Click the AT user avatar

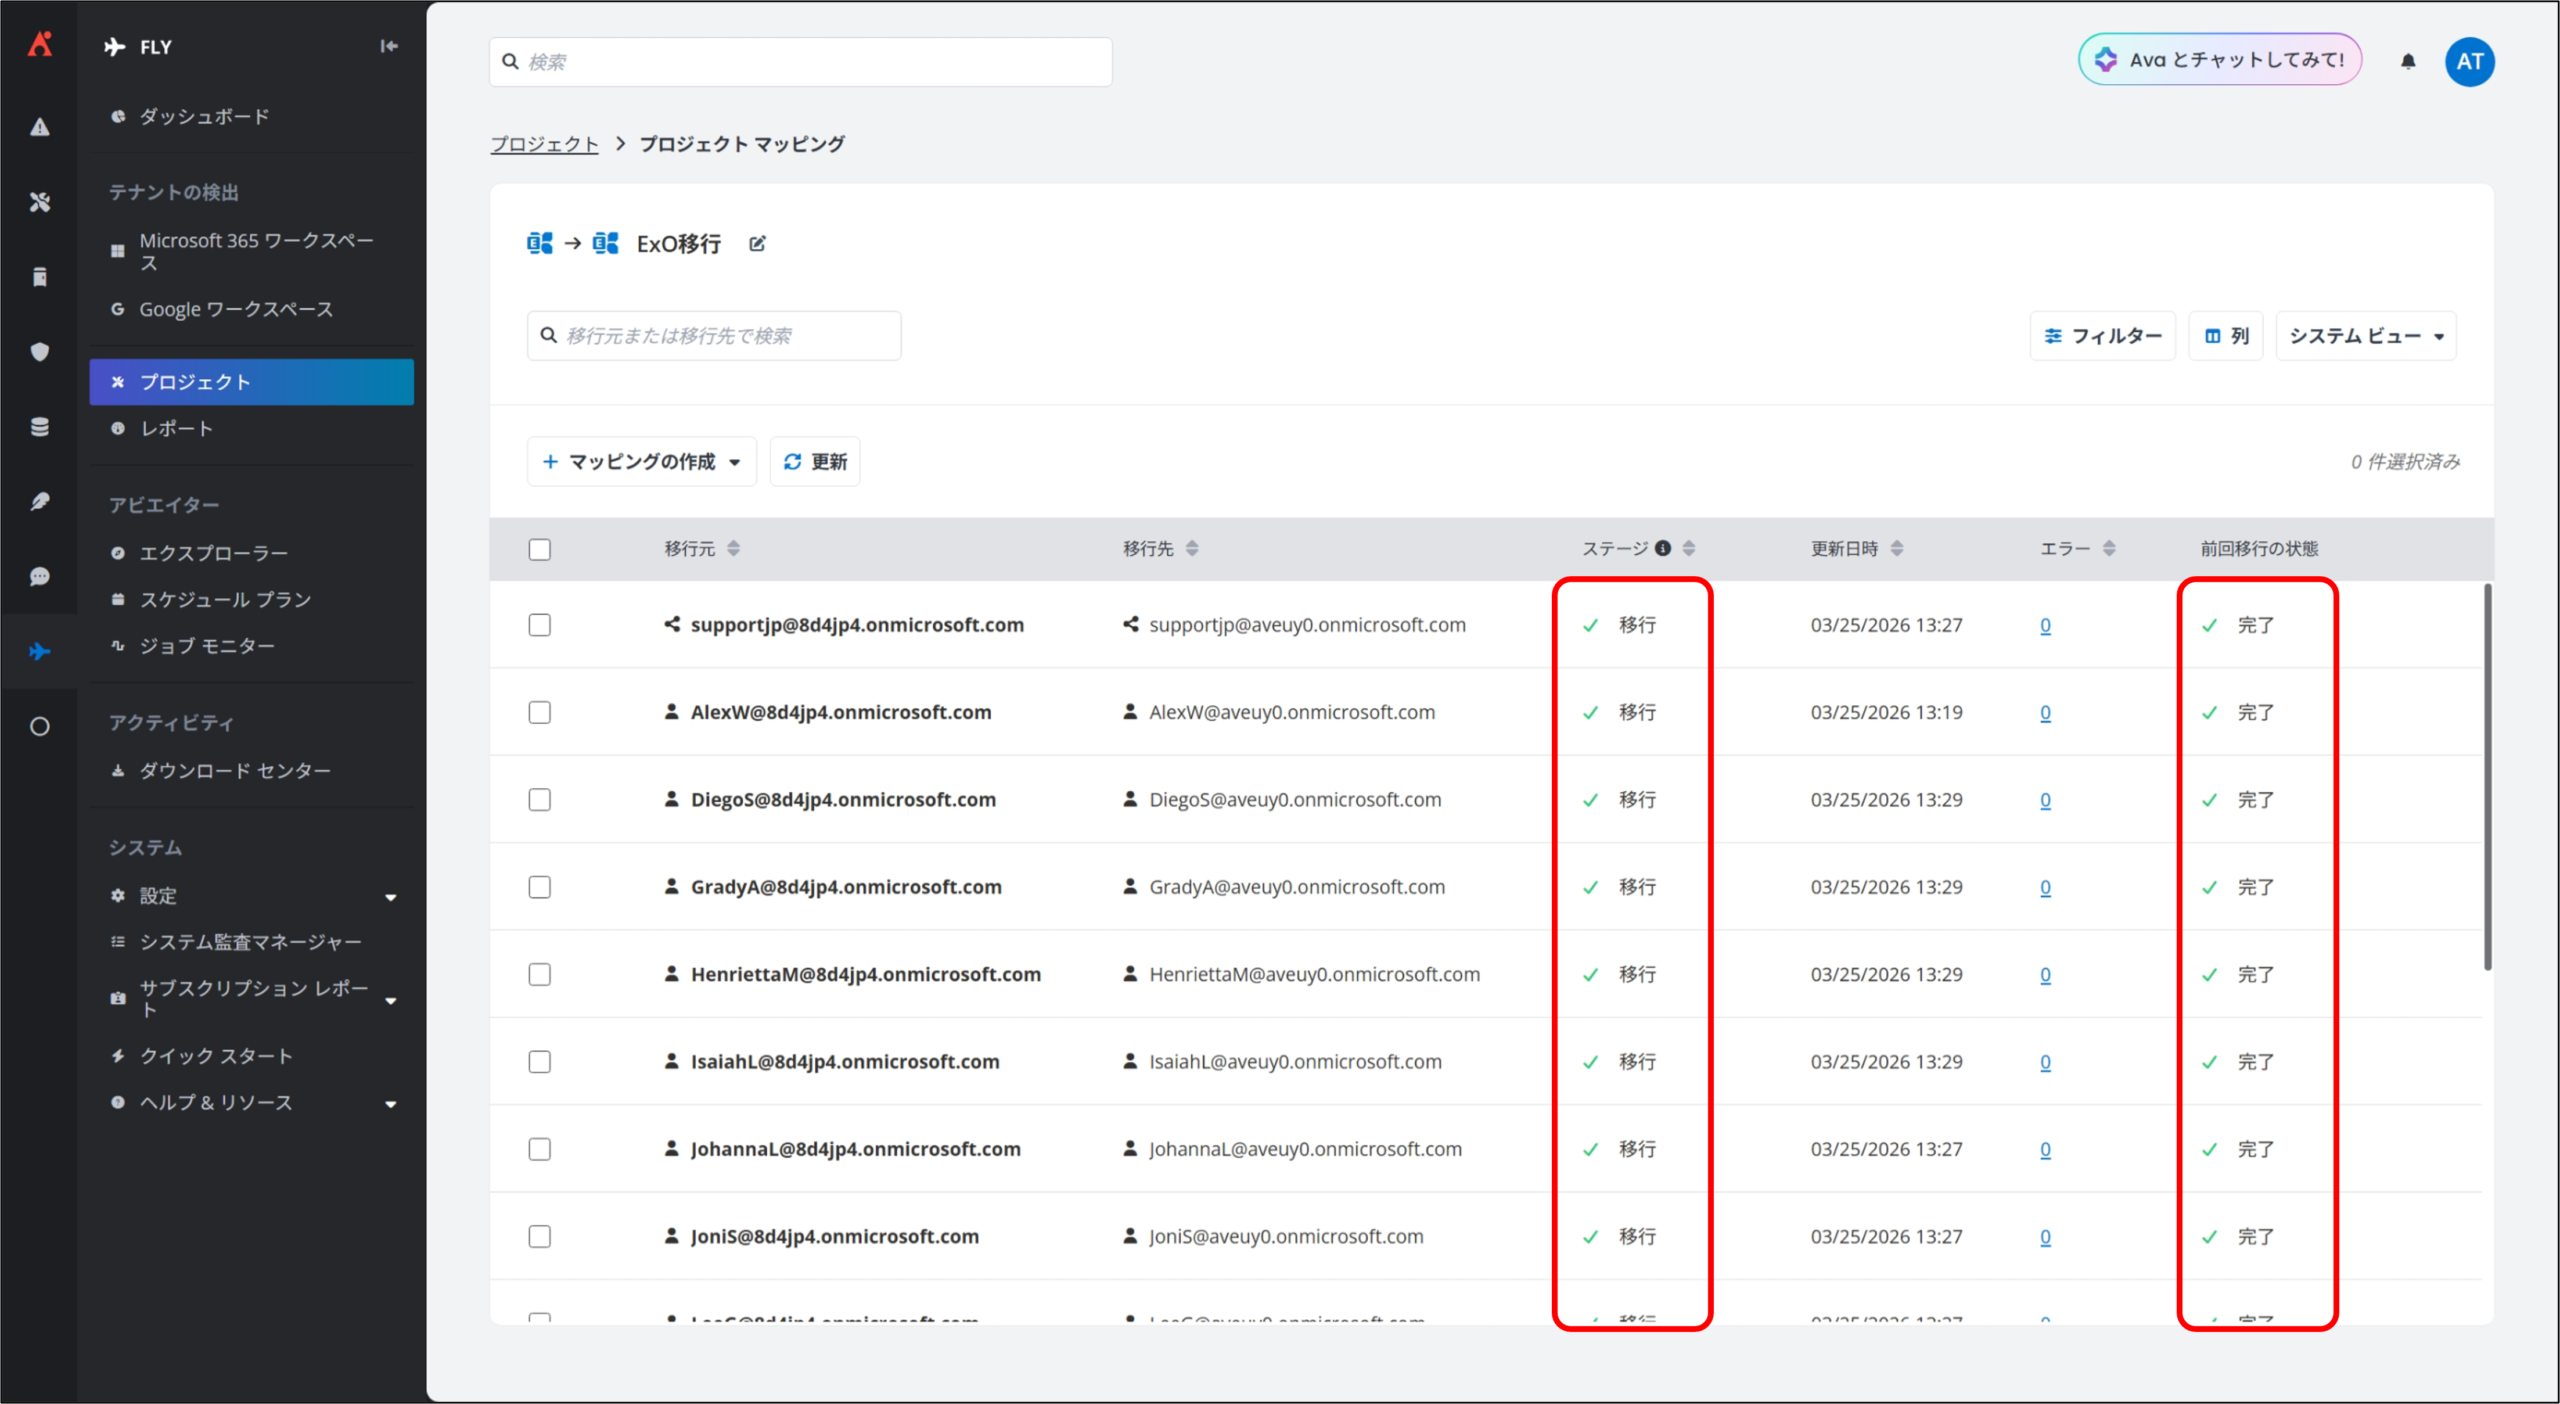point(2469,62)
